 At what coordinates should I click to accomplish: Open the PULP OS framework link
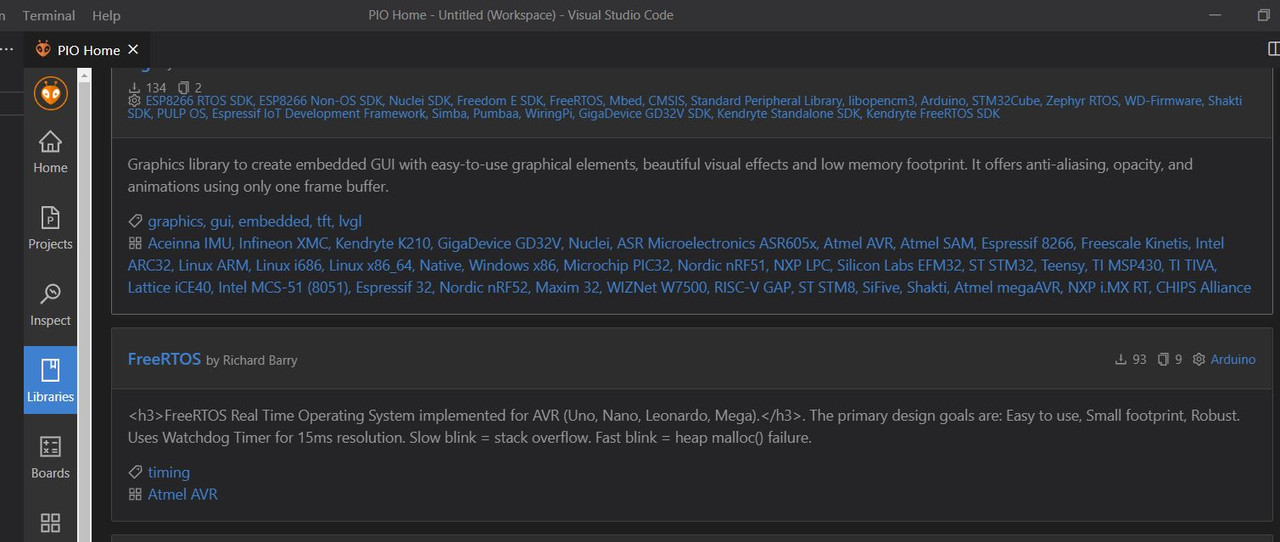coord(182,114)
